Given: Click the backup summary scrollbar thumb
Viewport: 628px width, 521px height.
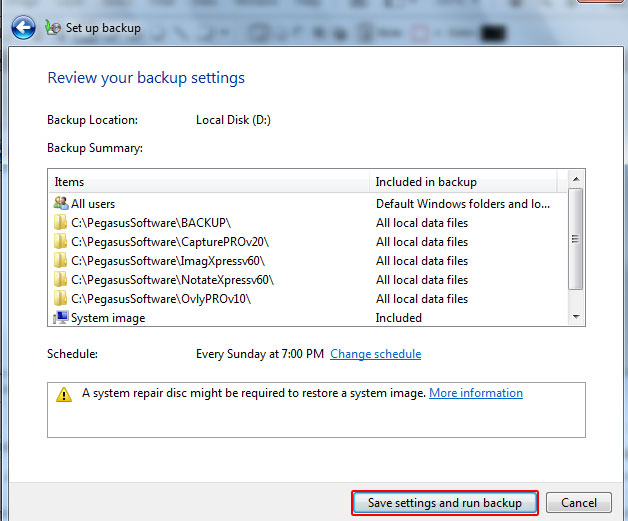Looking at the screenshot, I should [x=575, y=239].
